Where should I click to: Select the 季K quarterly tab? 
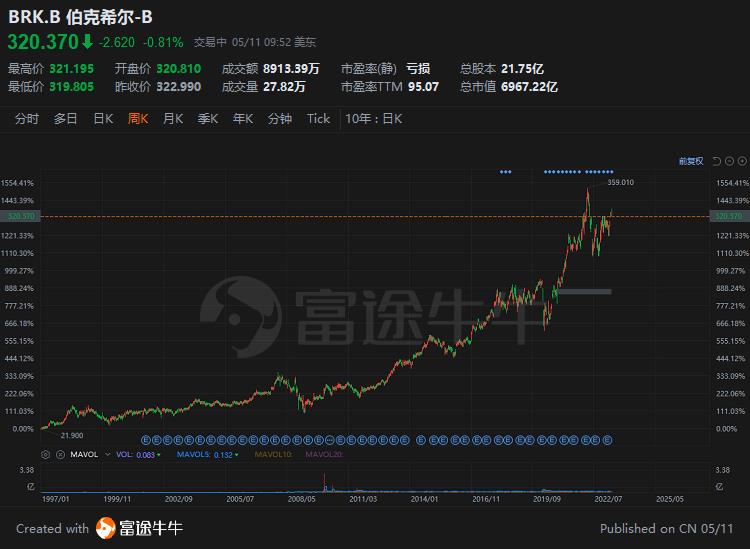[x=208, y=119]
